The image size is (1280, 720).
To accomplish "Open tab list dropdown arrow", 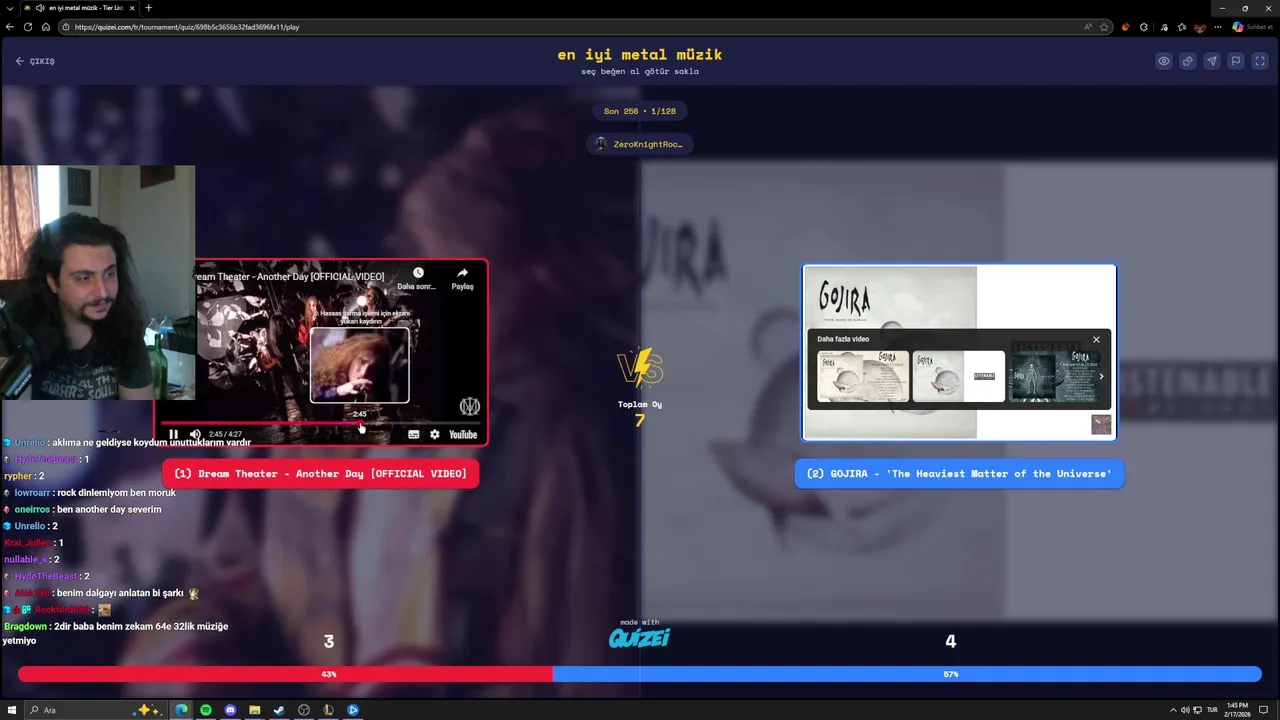I will (x=9, y=8).
